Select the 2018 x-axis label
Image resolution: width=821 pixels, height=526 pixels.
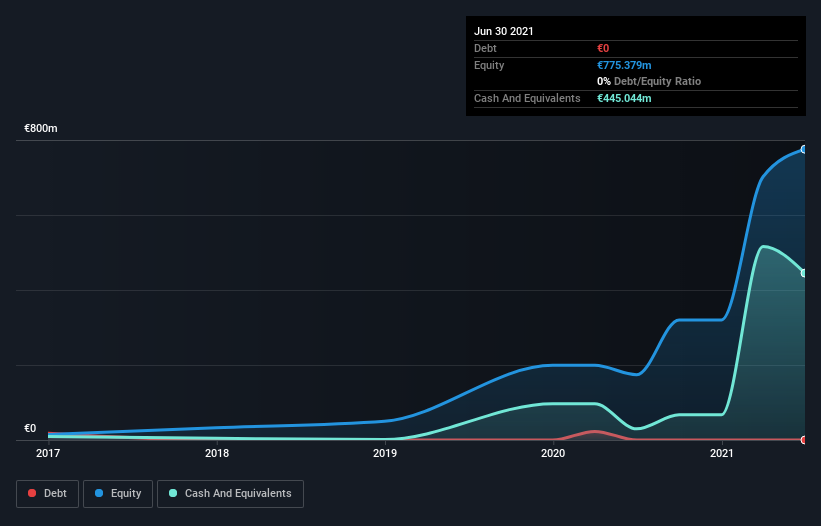pyautogui.click(x=217, y=453)
